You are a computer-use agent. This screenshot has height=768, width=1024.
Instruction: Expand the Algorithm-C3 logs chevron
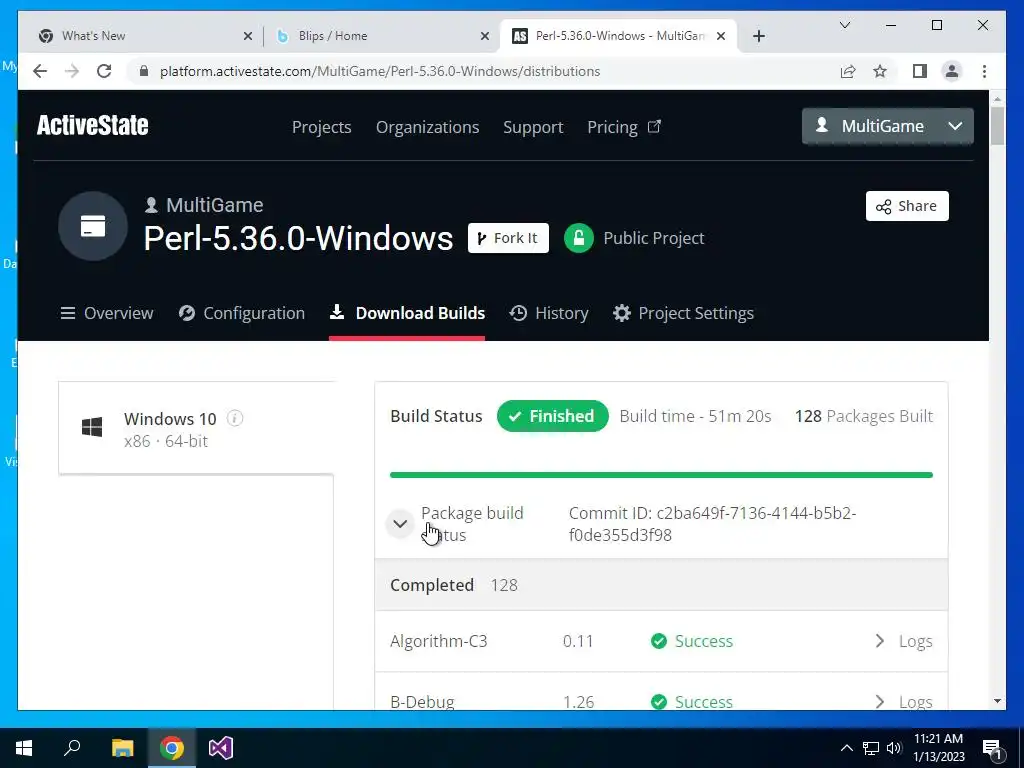880,641
